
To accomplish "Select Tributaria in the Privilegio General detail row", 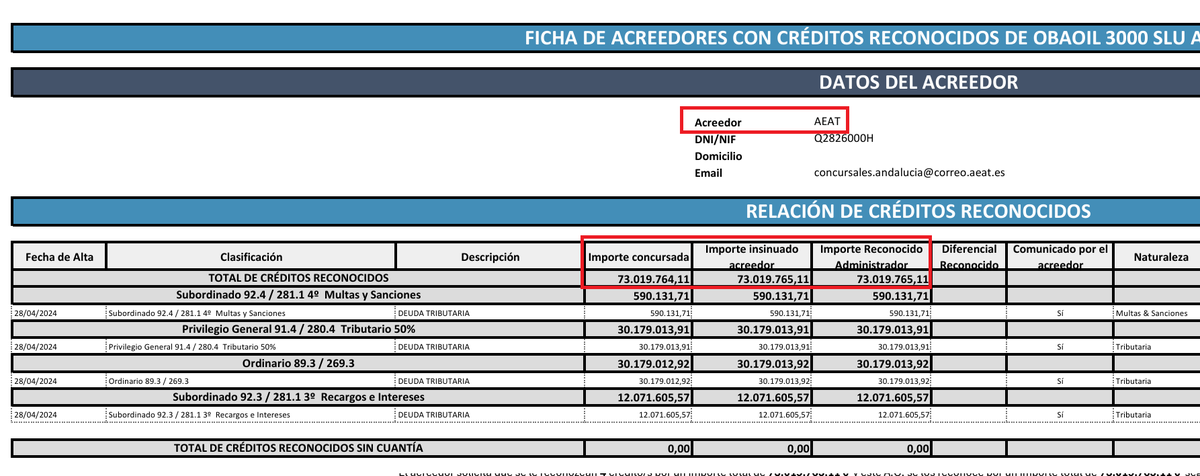I will tap(1134, 346).
